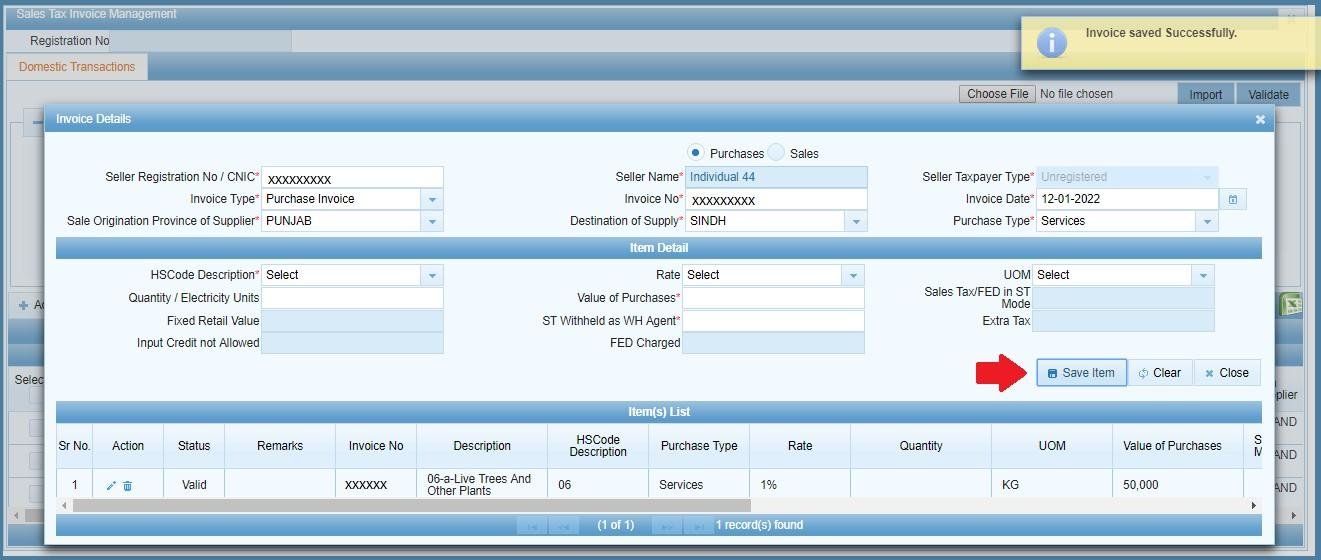Click the edit pencil icon in row 1
This screenshot has width=1321, height=560.
[x=111, y=485]
